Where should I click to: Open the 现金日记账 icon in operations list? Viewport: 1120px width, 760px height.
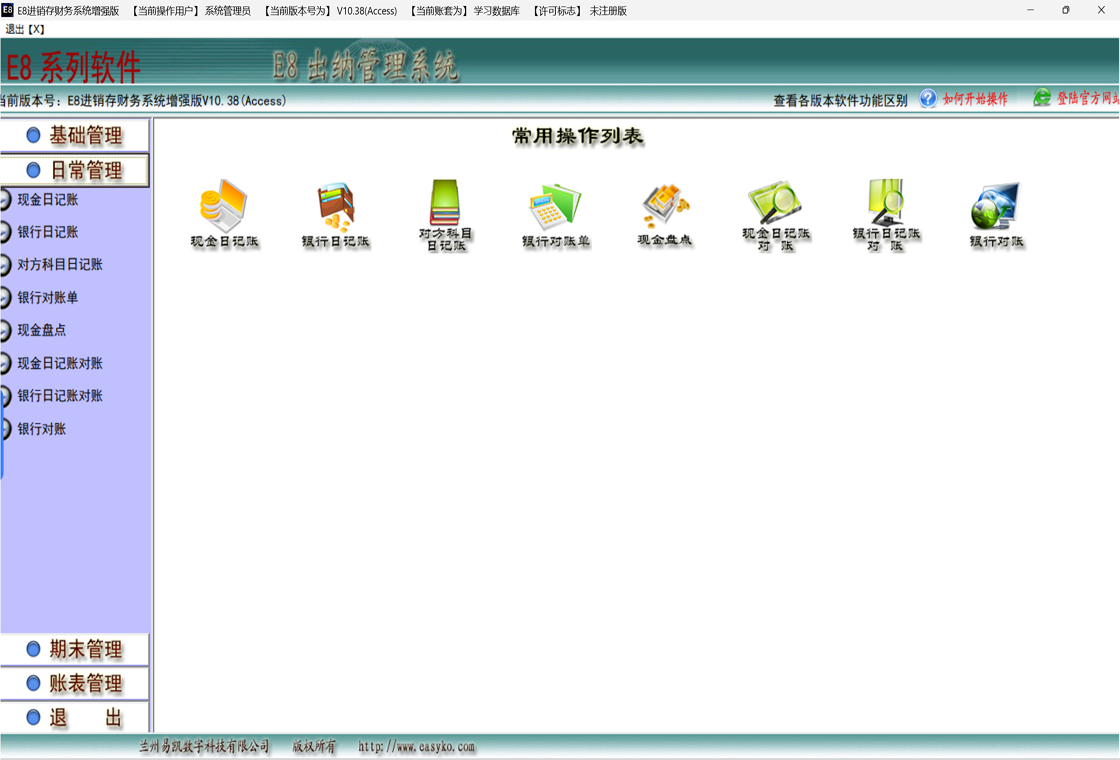pyautogui.click(x=224, y=206)
